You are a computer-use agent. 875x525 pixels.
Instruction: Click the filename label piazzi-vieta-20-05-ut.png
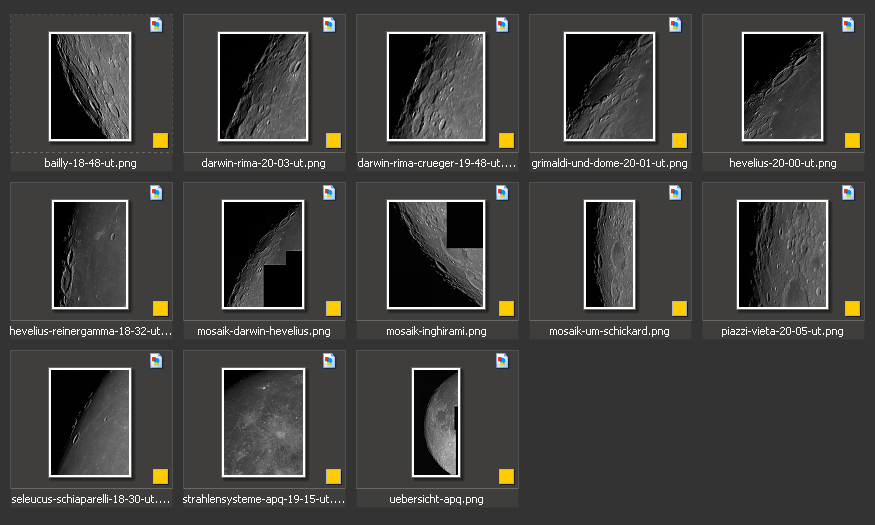(782, 331)
